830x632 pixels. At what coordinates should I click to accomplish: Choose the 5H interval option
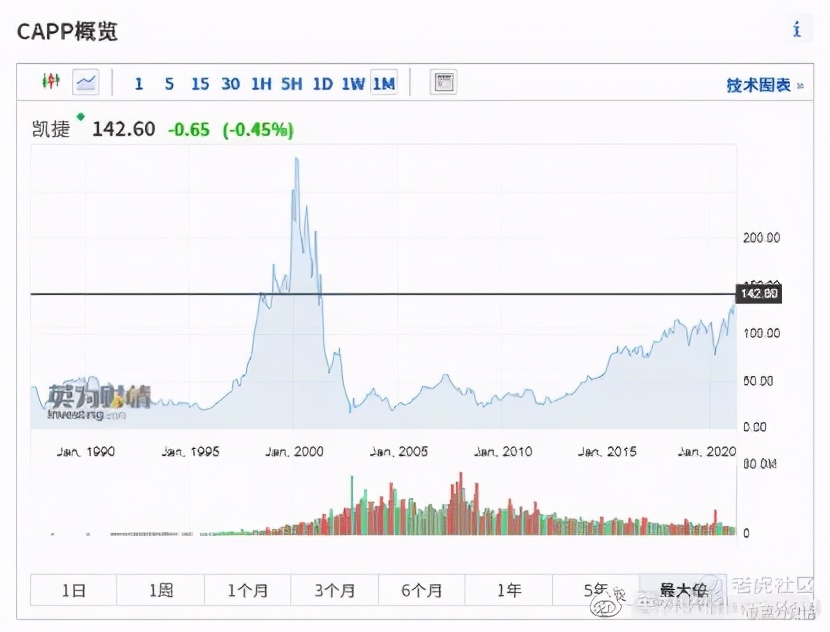click(291, 84)
